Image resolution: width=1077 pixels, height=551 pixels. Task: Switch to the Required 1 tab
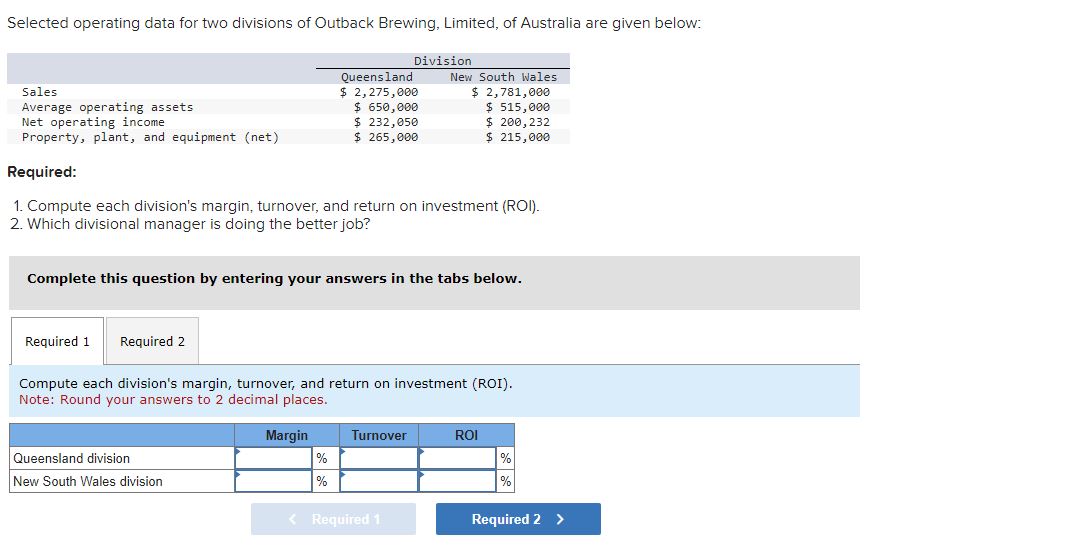click(57, 341)
